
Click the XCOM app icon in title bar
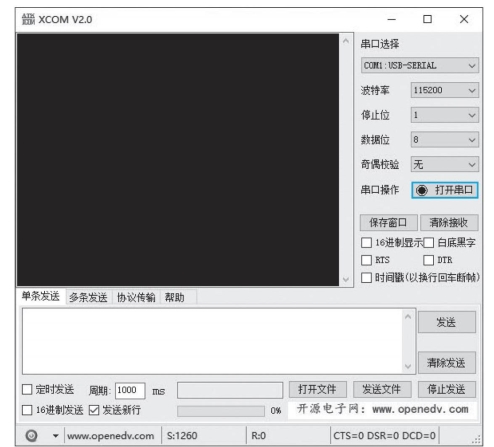(x=28, y=19)
